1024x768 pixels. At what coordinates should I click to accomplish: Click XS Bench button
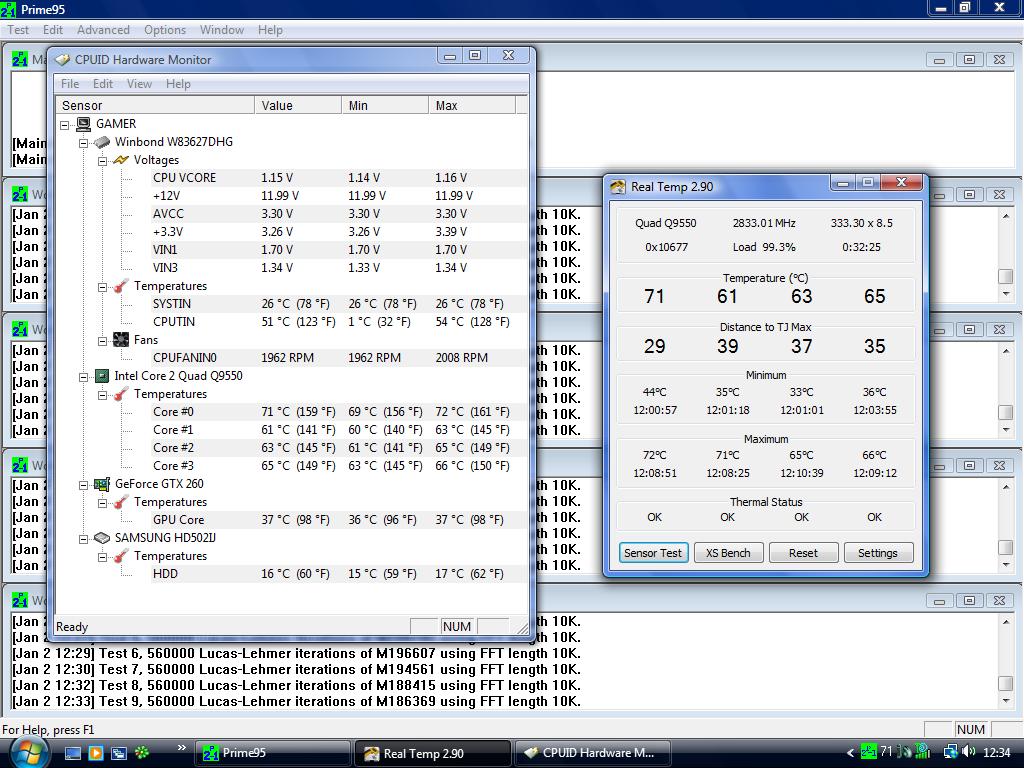(x=728, y=553)
